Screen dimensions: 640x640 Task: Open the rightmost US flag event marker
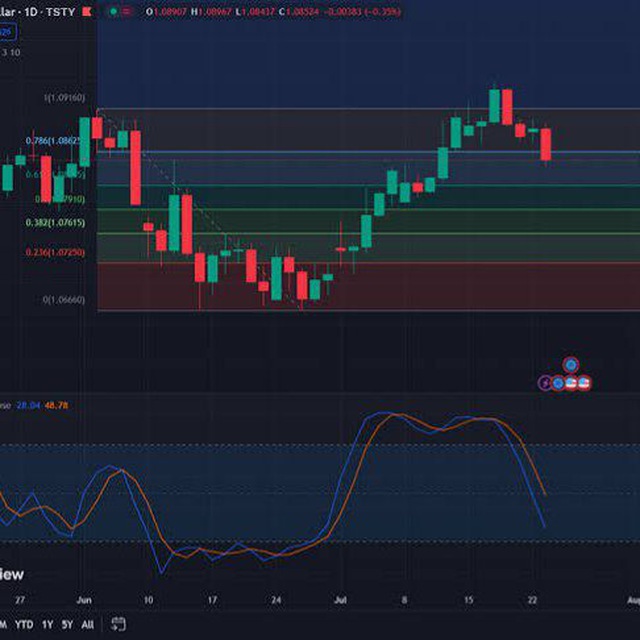(x=584, y=383)
